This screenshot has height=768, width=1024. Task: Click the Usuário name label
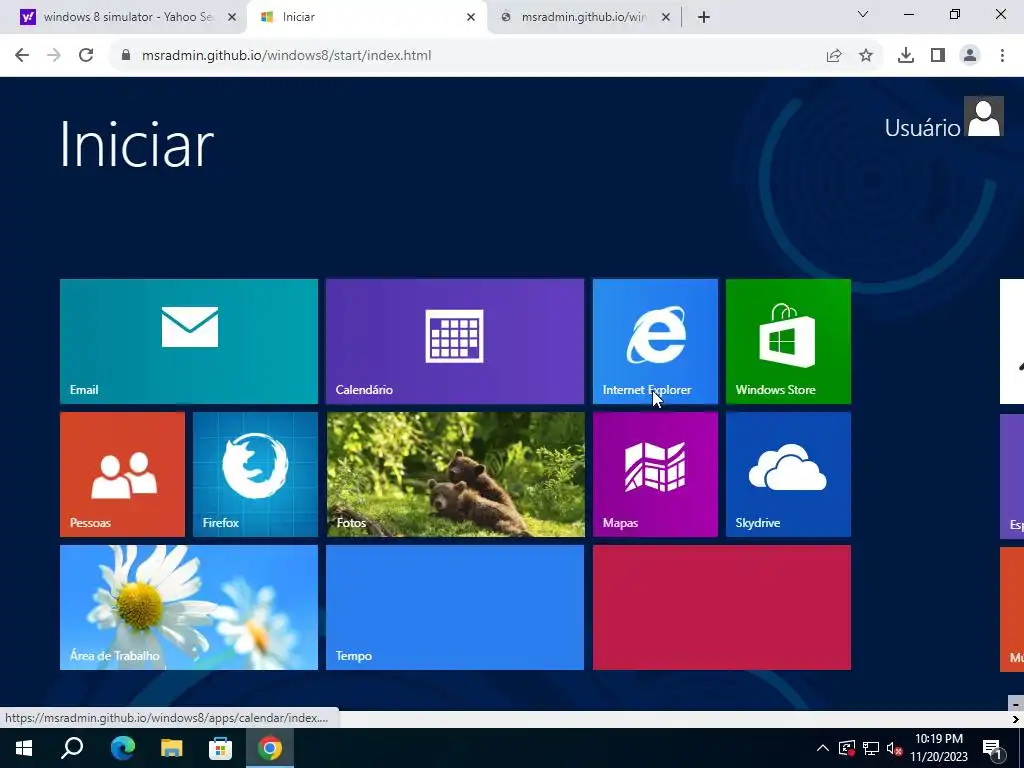[922, 128]
